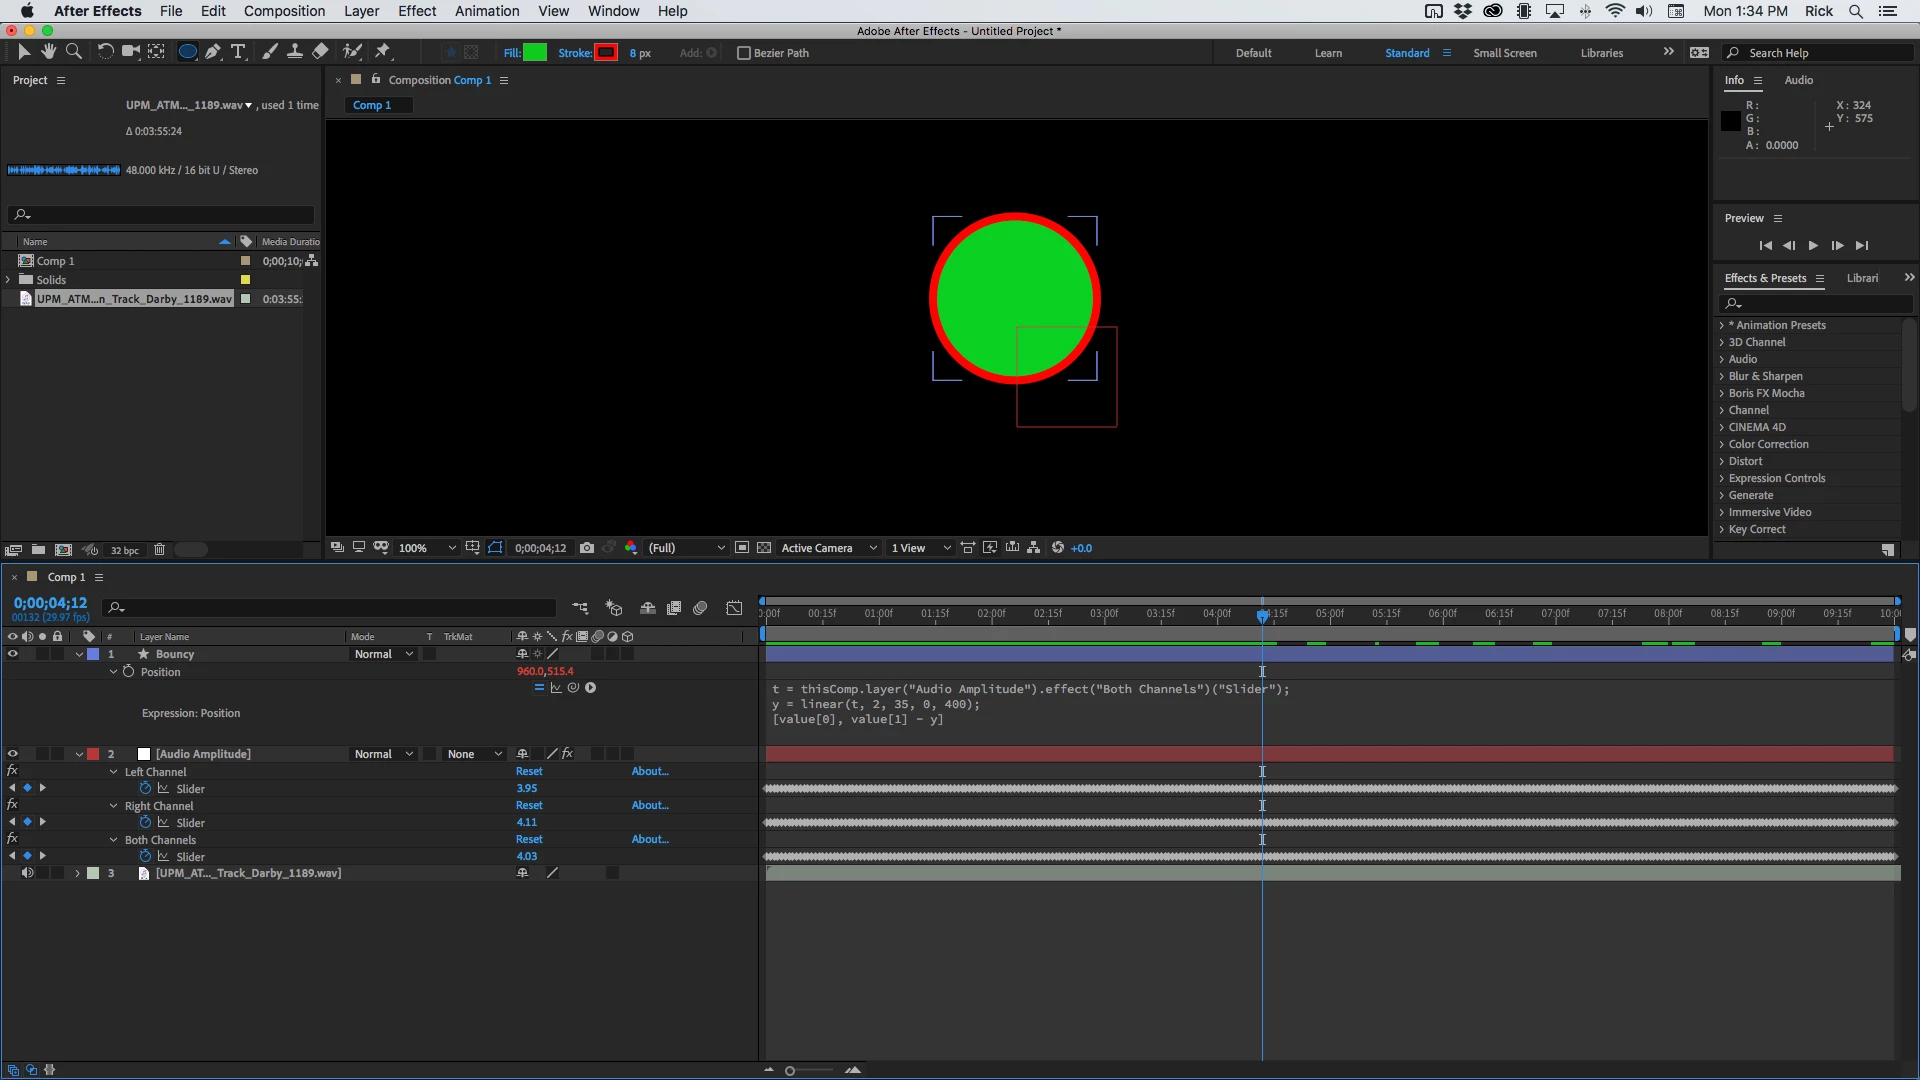The image size is (1920, 1080).
Task: Pick the Ellipse shape tool
Action: point(187,52)
